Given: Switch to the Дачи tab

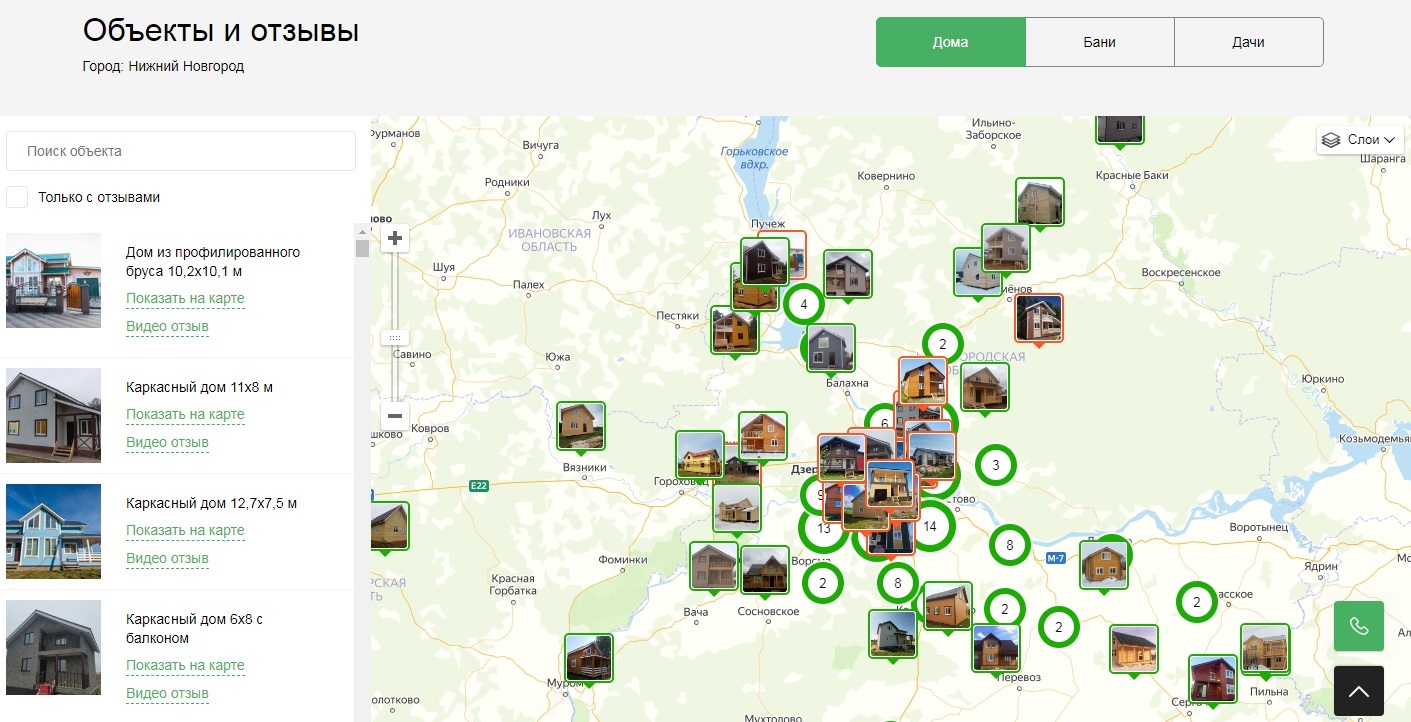Looking at the screenshot, I should point(1248,42).
